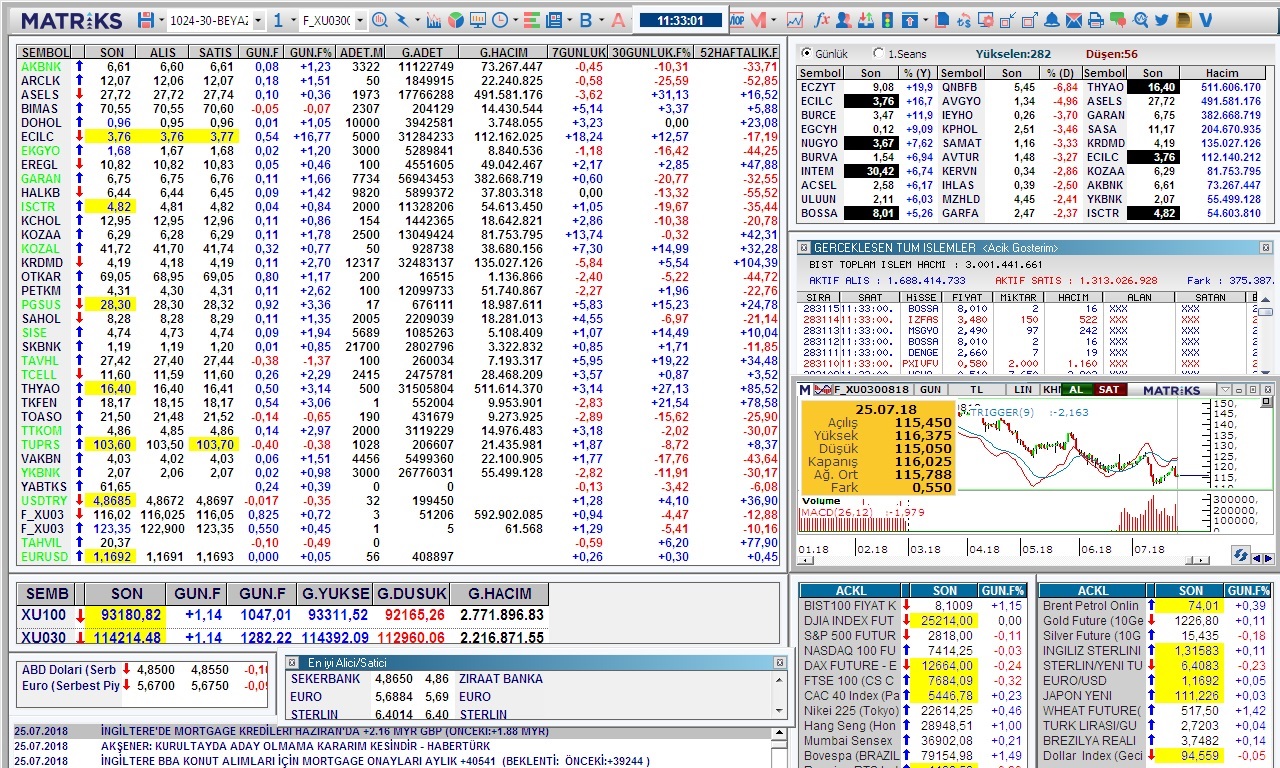Close the En iyi Alici/Satici window
The height and width of the screenshot is (768, 1280).
pos(779,662)
